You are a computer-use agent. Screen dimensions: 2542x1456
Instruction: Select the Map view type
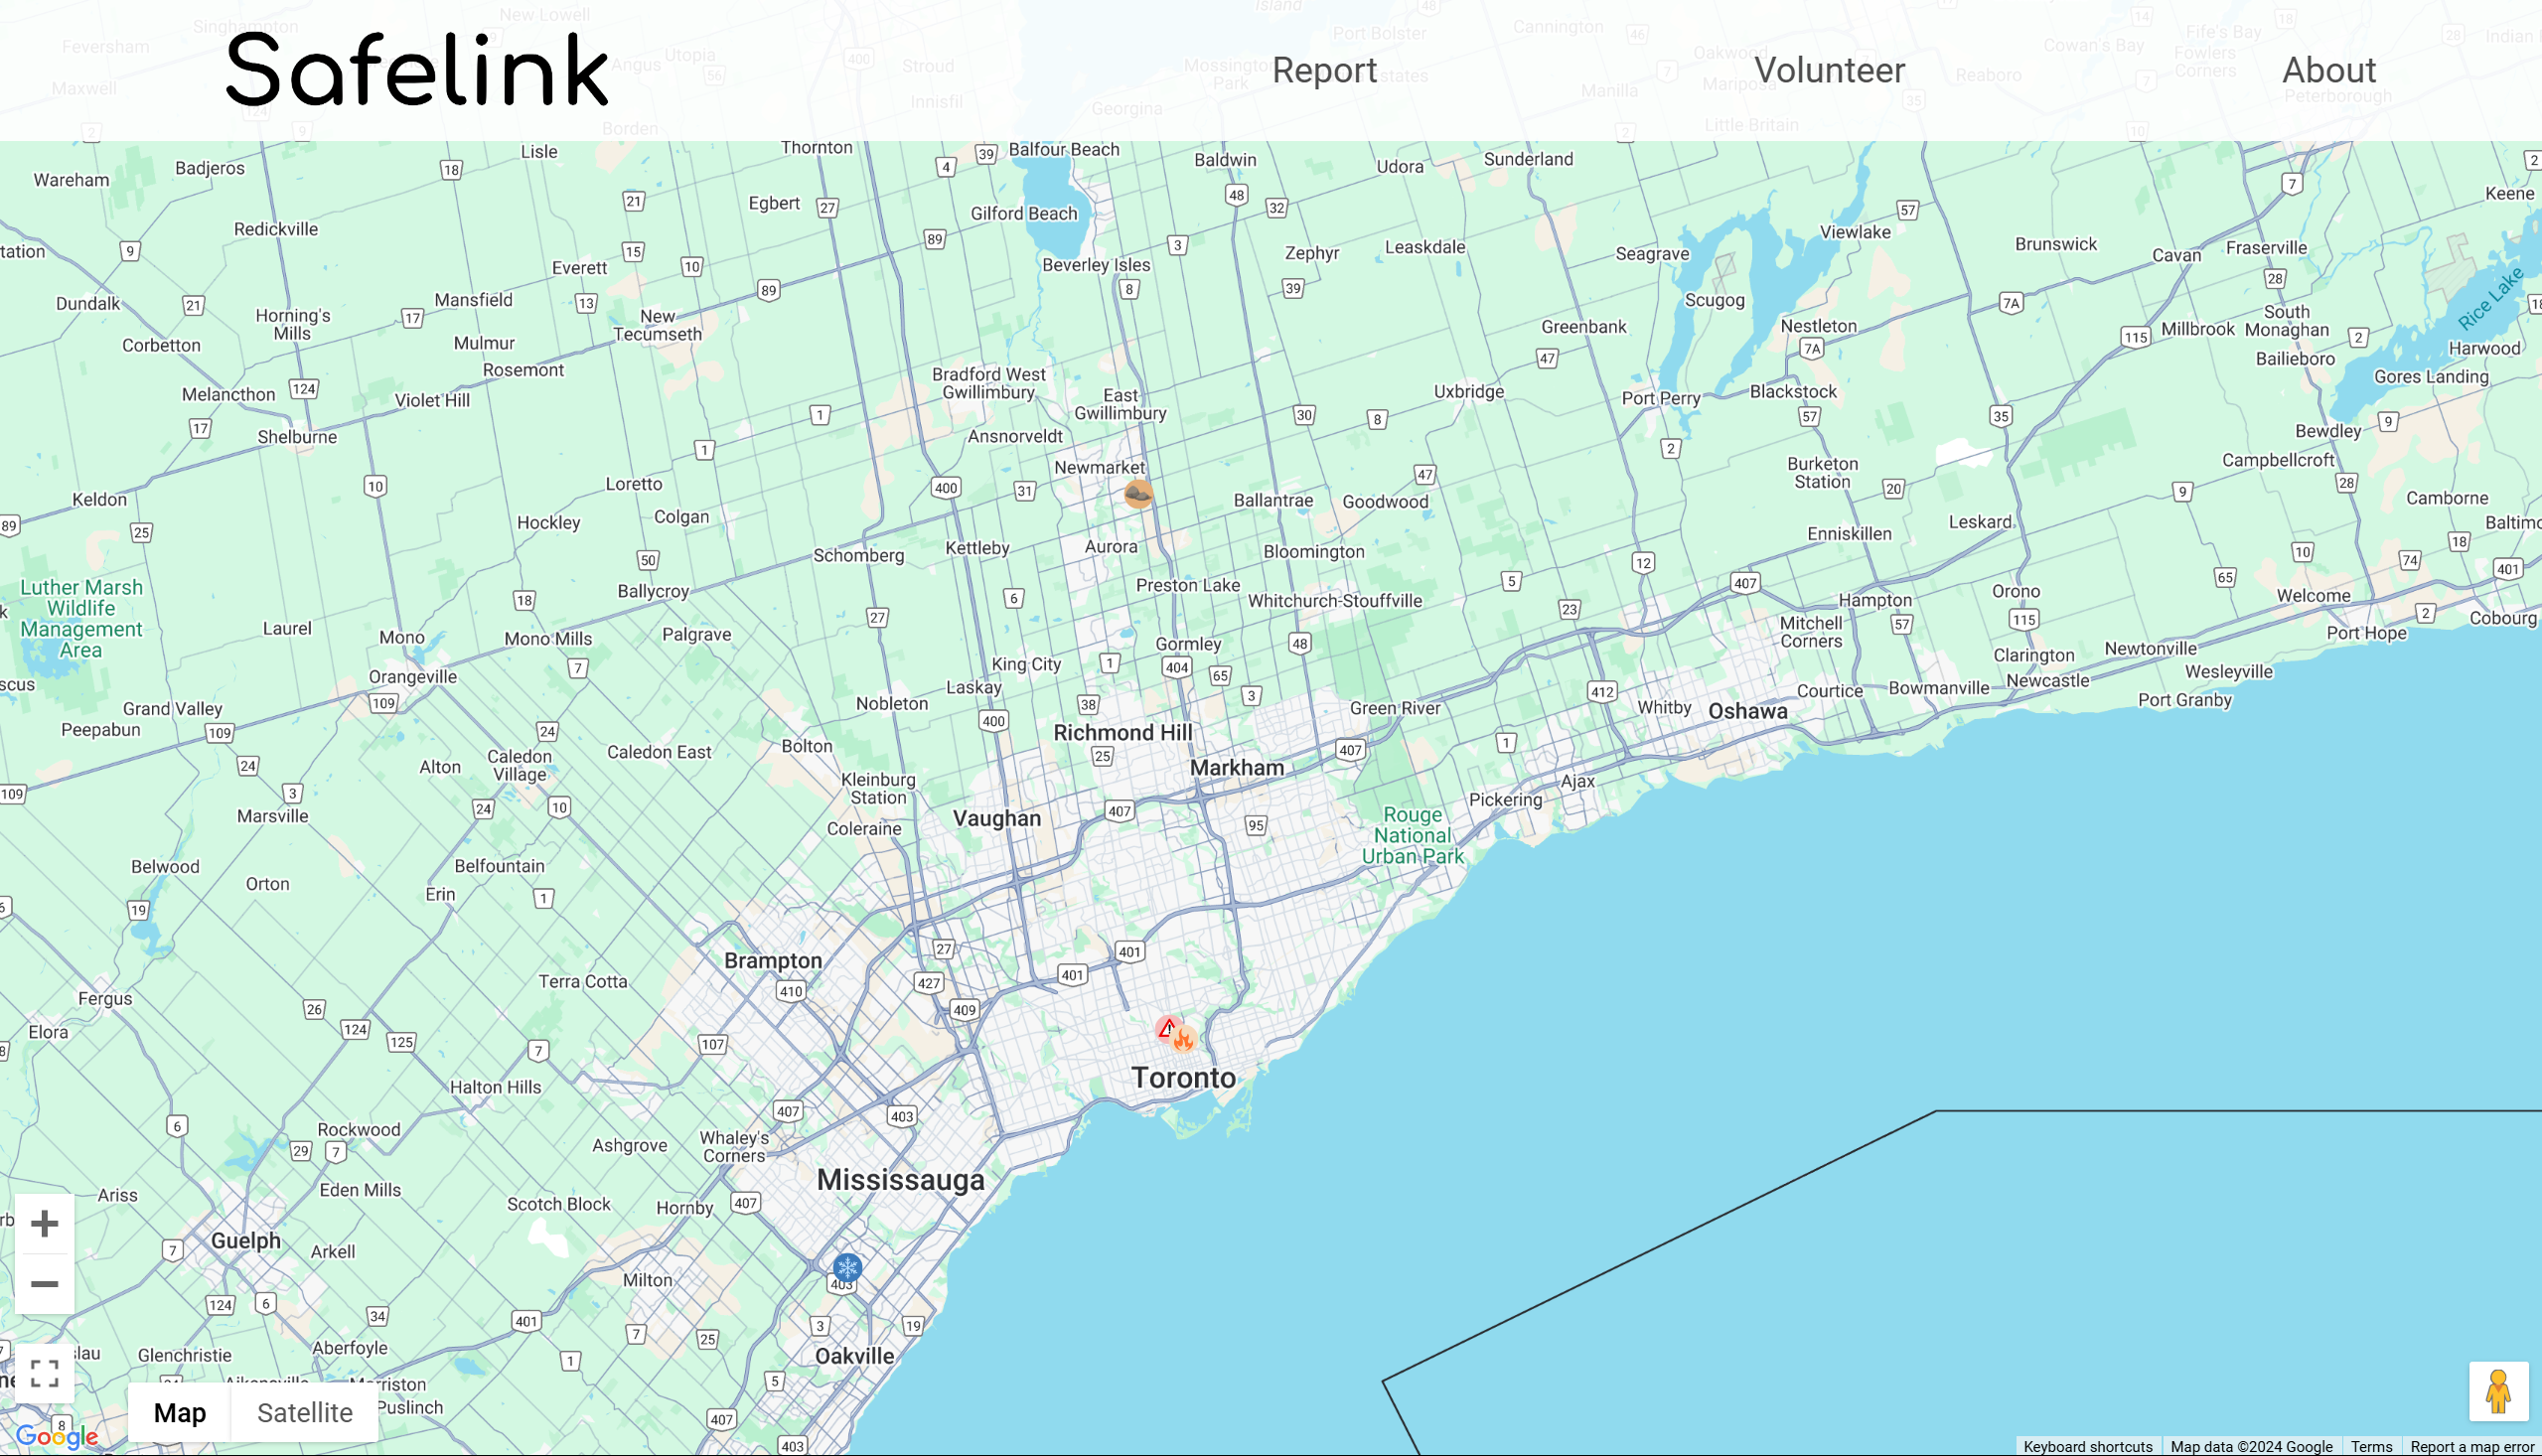point(180,1412)
